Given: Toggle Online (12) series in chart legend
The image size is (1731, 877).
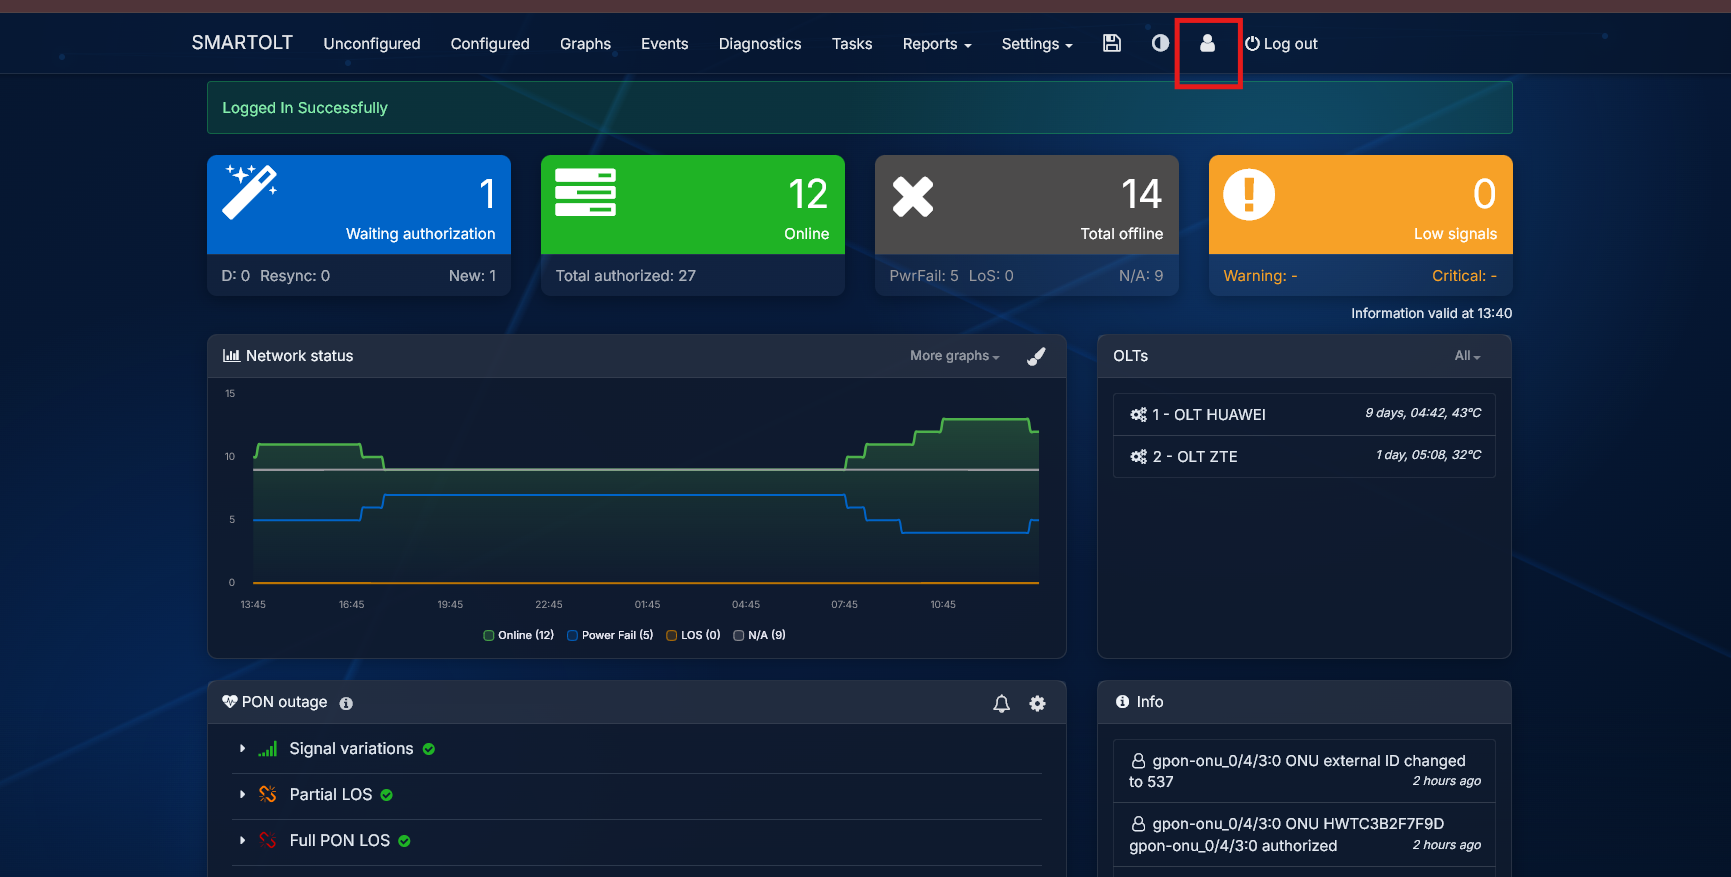Looking at the screenshot, I should tap(518, 636).
